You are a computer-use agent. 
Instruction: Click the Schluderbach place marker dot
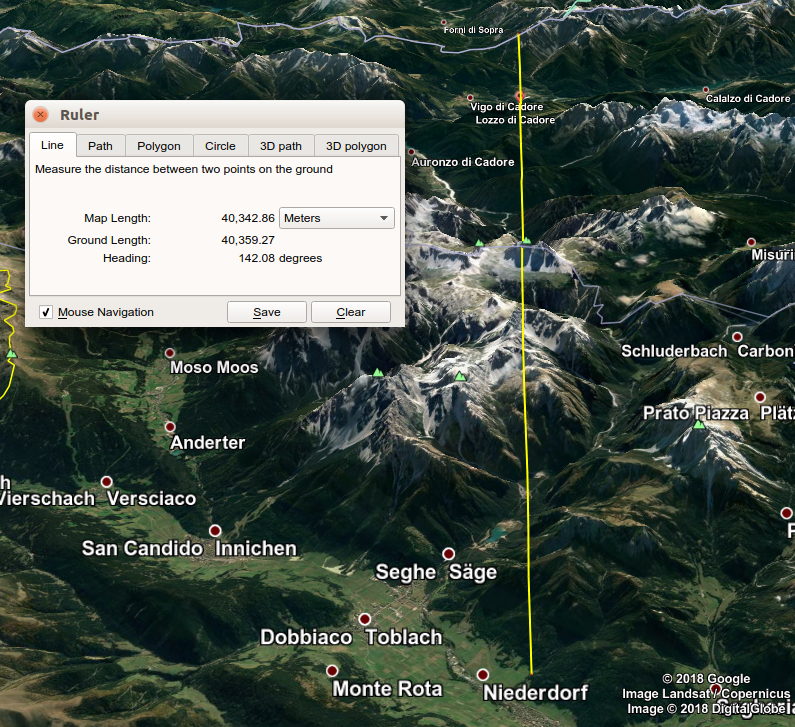tap(737, 337)
